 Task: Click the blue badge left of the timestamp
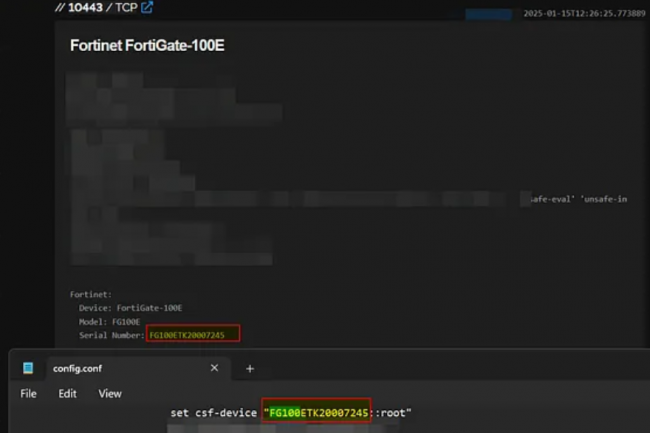click(x=489, y=14)
